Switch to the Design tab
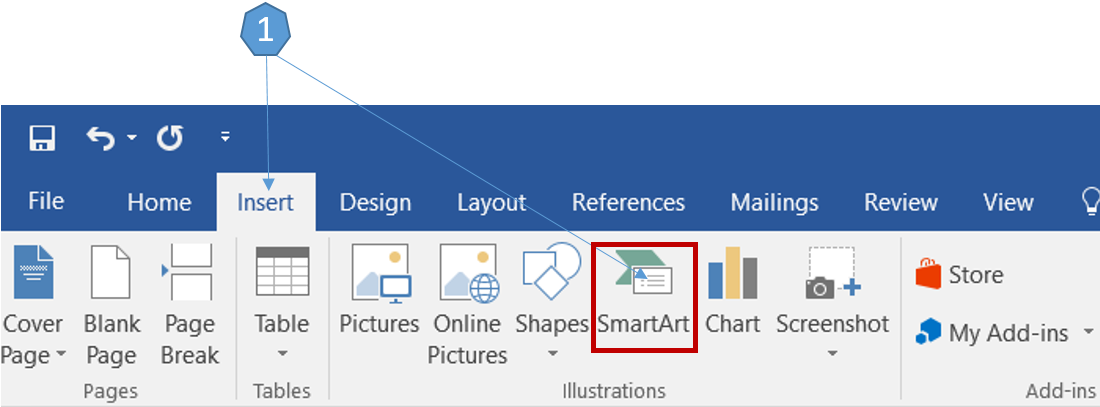 point(375,202)
